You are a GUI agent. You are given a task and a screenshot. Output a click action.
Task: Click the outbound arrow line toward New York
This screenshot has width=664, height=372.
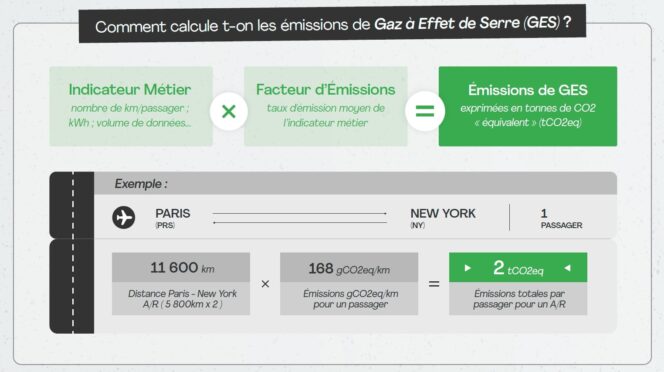coord(299,214)
